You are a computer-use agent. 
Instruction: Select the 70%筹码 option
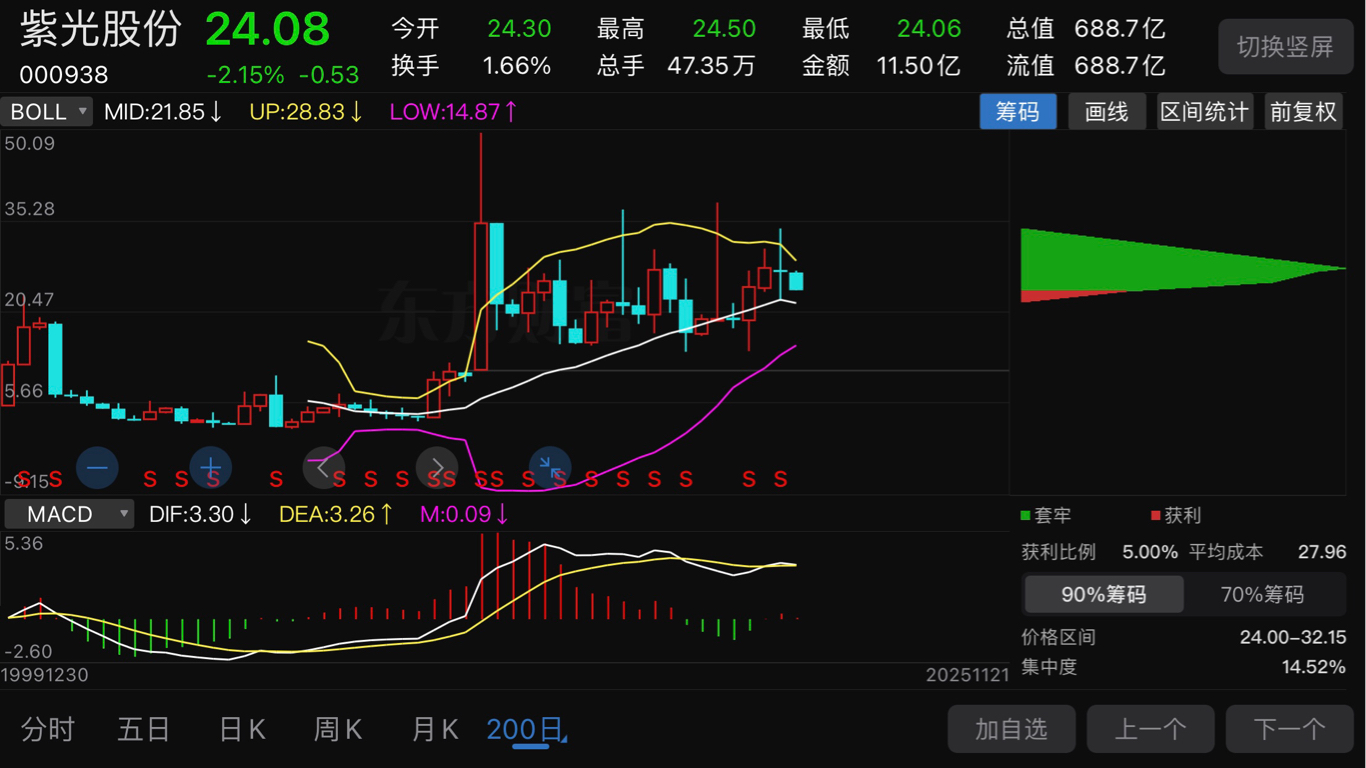1263,595
